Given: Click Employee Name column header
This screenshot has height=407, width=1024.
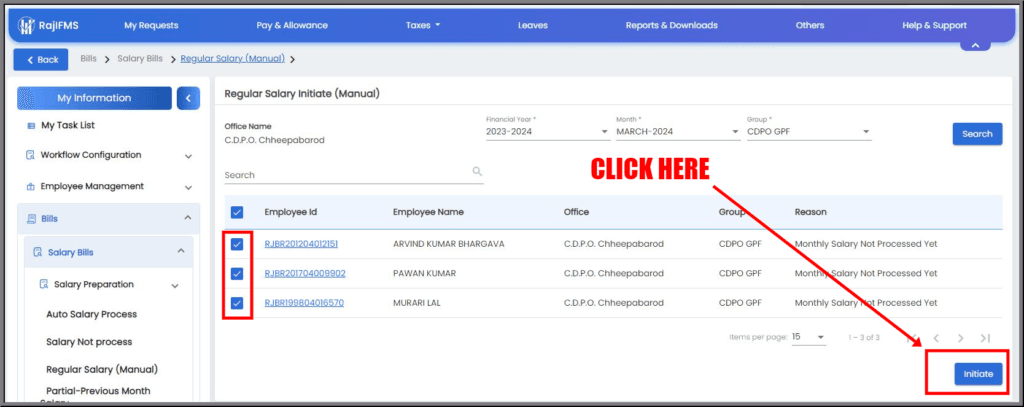Looking at the screenshot, I should point(428,212).
